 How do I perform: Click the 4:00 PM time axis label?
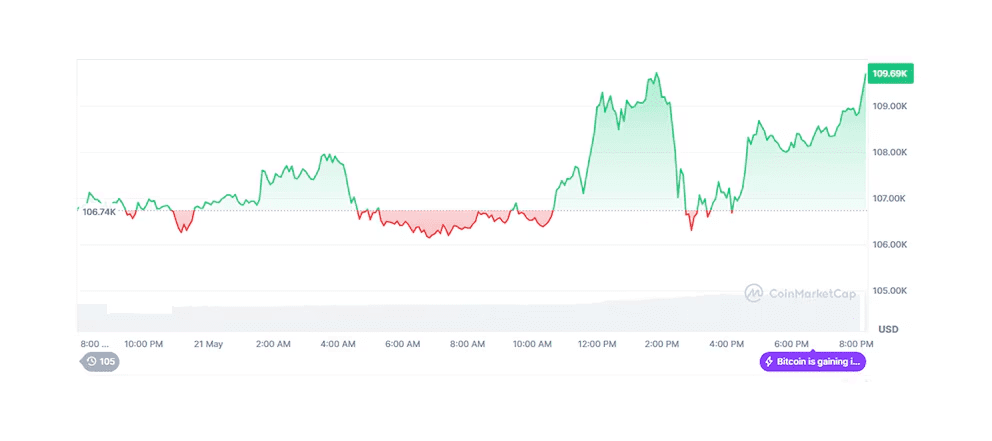(727, 344)
